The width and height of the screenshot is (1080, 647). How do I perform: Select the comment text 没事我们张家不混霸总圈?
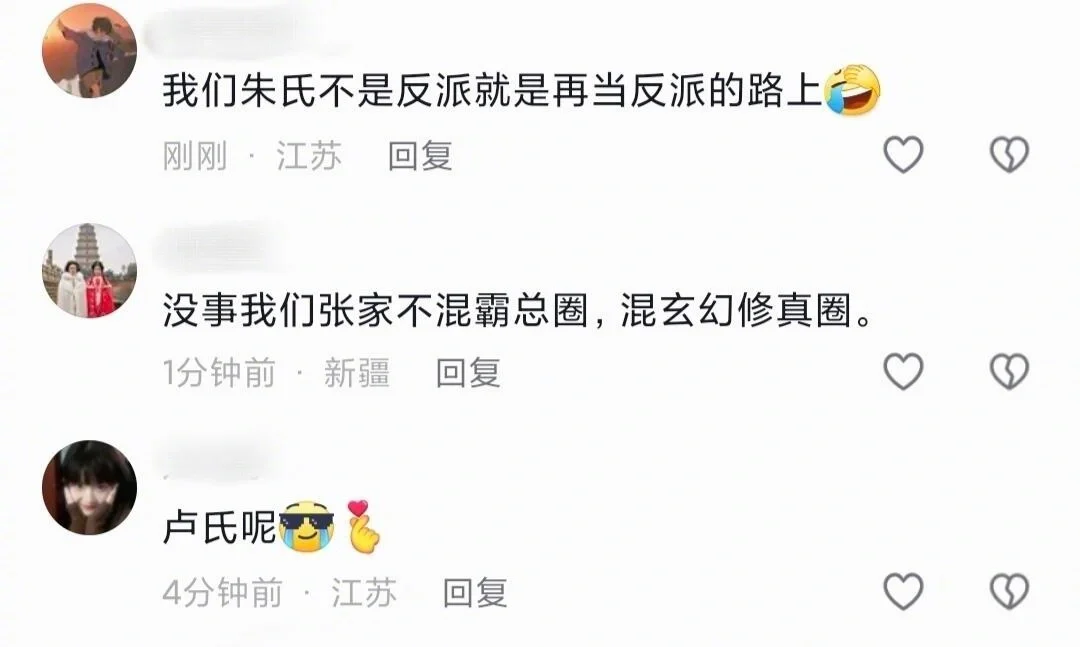375,310
